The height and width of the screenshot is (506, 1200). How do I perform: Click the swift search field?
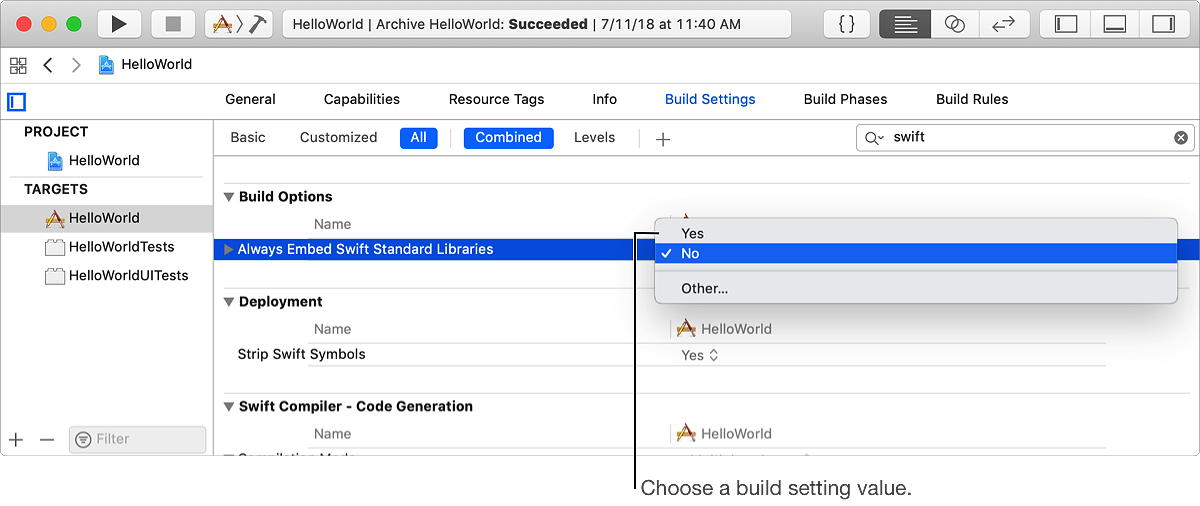tap(1025, 138)
